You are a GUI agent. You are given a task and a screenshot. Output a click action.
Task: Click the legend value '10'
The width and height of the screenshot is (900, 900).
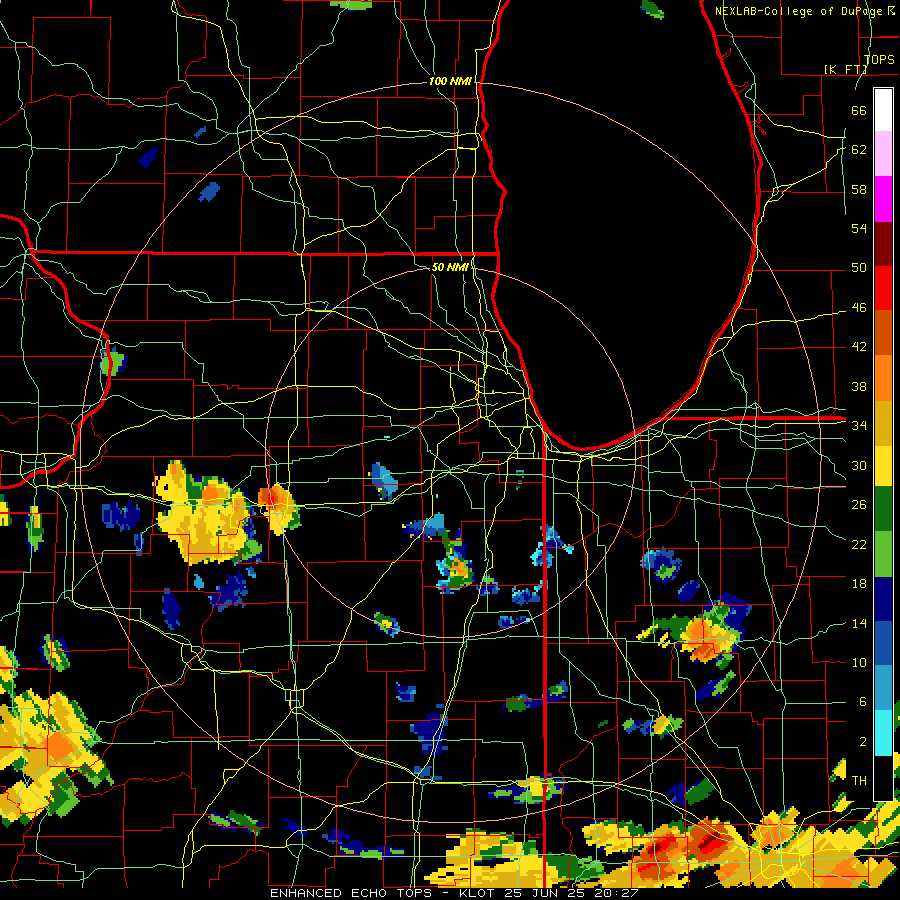point(859,662)
